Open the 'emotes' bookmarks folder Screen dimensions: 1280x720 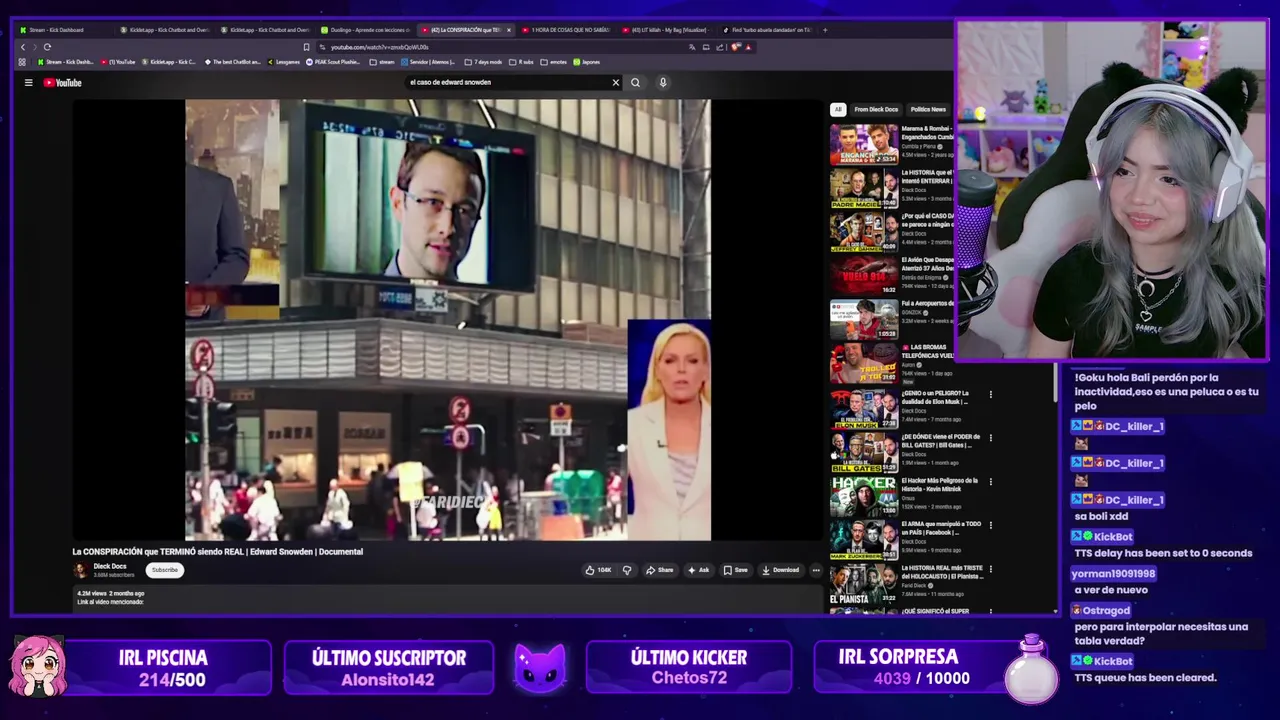click(x=555, y=62)
